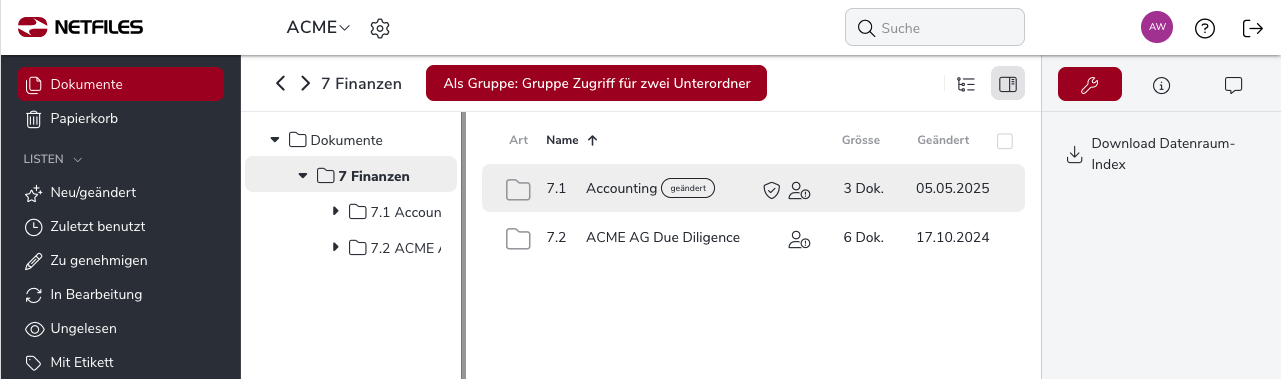Viewport: 1281px width, 379px height.
Task: Expand the 7.1 Accounting tree node
Action: (x=336, y=212)
